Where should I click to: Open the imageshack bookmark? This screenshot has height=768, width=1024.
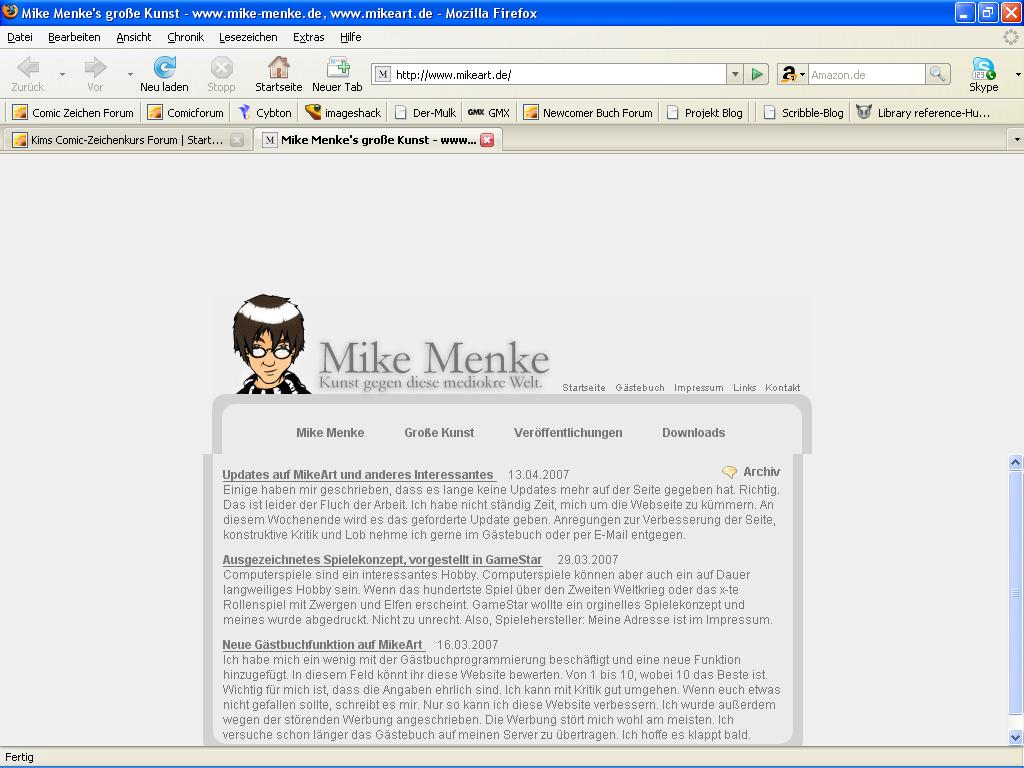(343, 113)
